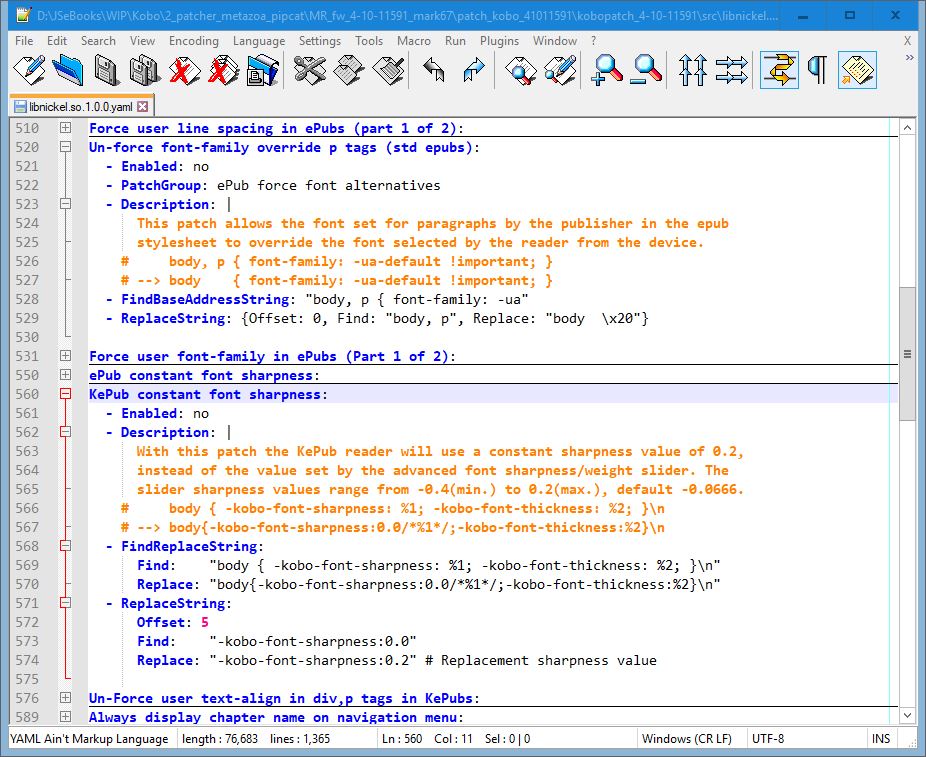This screenshot has width=926, height=757.
Task: Open the Plugins menu
Action: [499, 41]
